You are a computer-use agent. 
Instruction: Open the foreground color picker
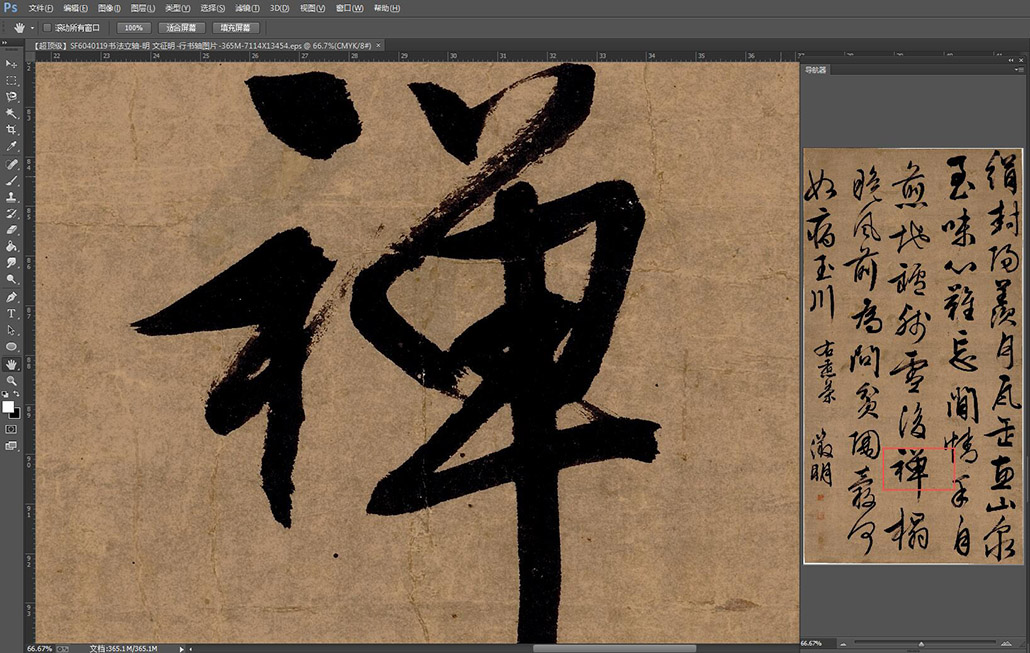tap(7, 407)
